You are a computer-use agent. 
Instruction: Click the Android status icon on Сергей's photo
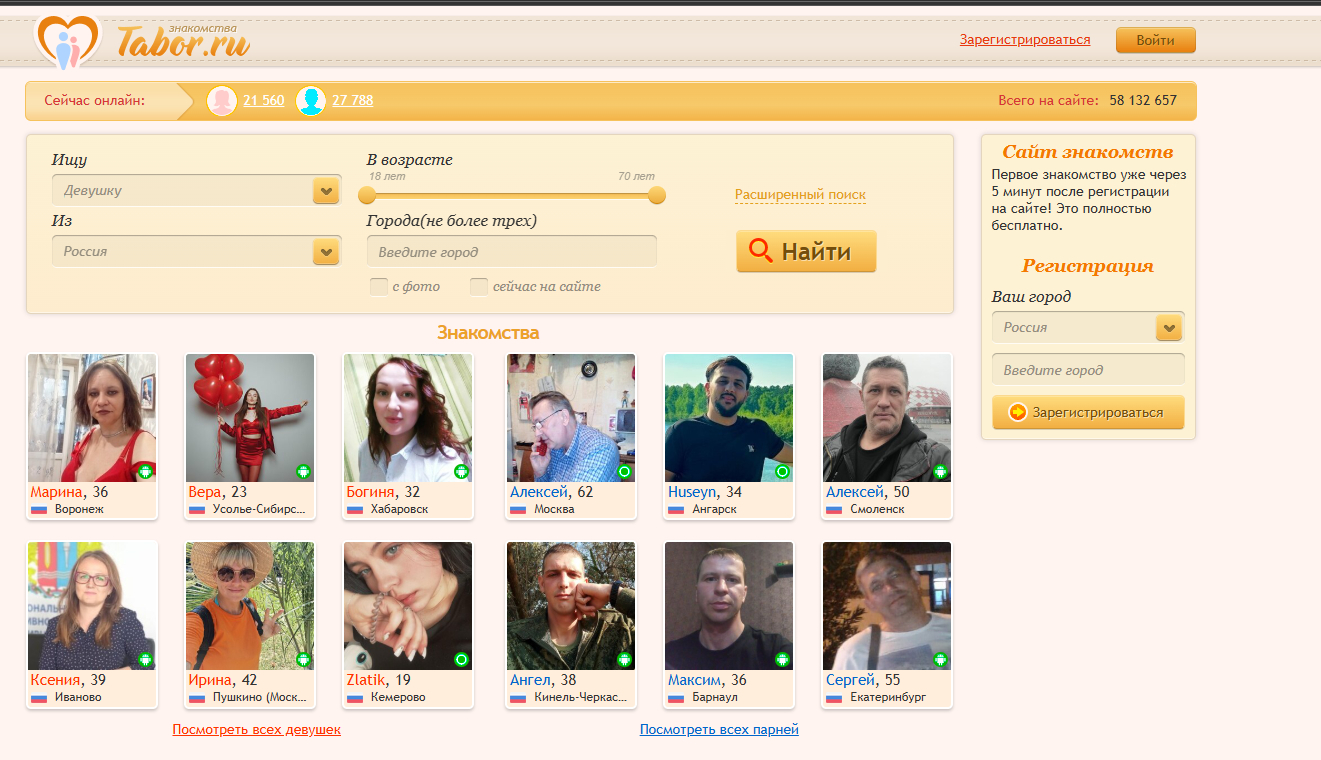(x=941, y=659)
